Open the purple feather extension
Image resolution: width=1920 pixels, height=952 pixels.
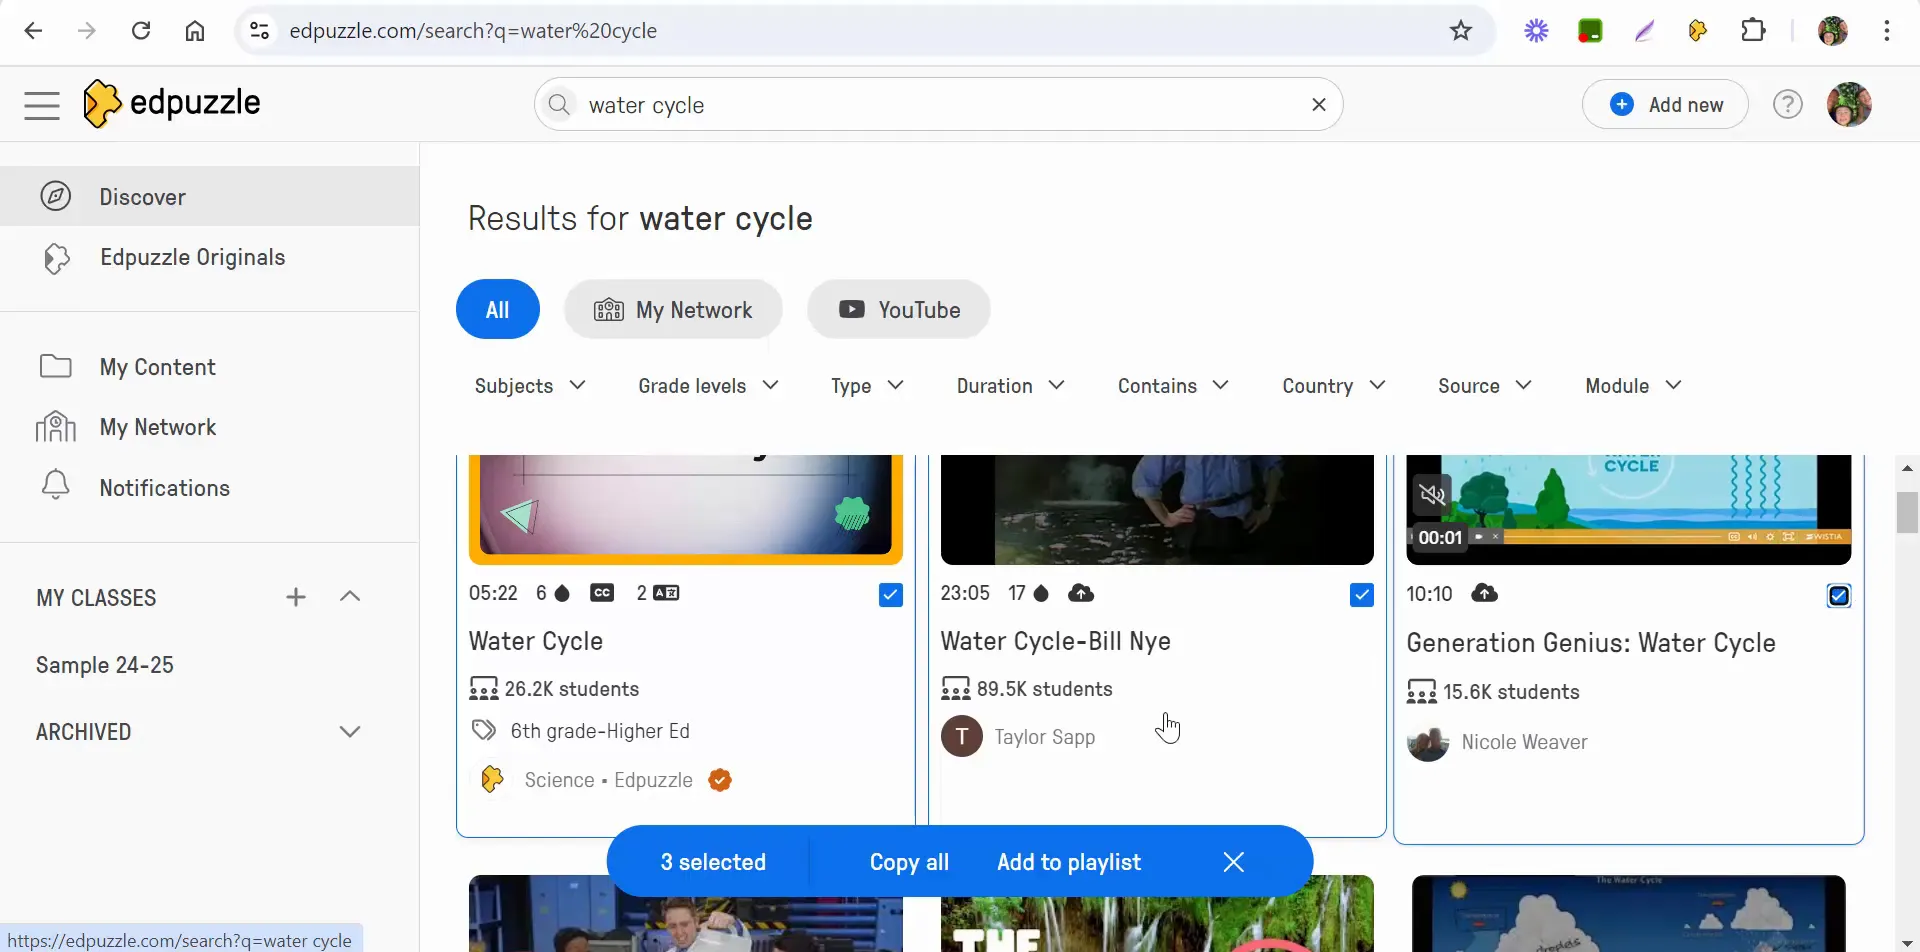(x=1644, y=31)
